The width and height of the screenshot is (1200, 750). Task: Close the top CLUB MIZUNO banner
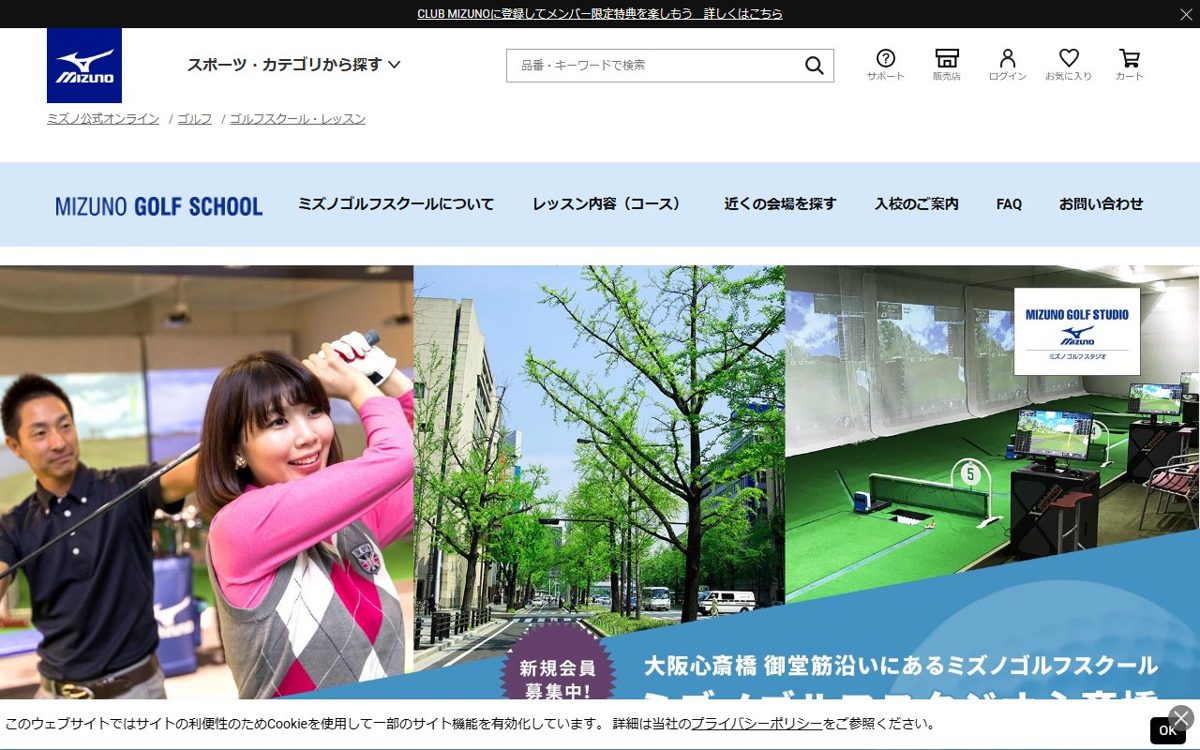click(x=1186, y=14)
